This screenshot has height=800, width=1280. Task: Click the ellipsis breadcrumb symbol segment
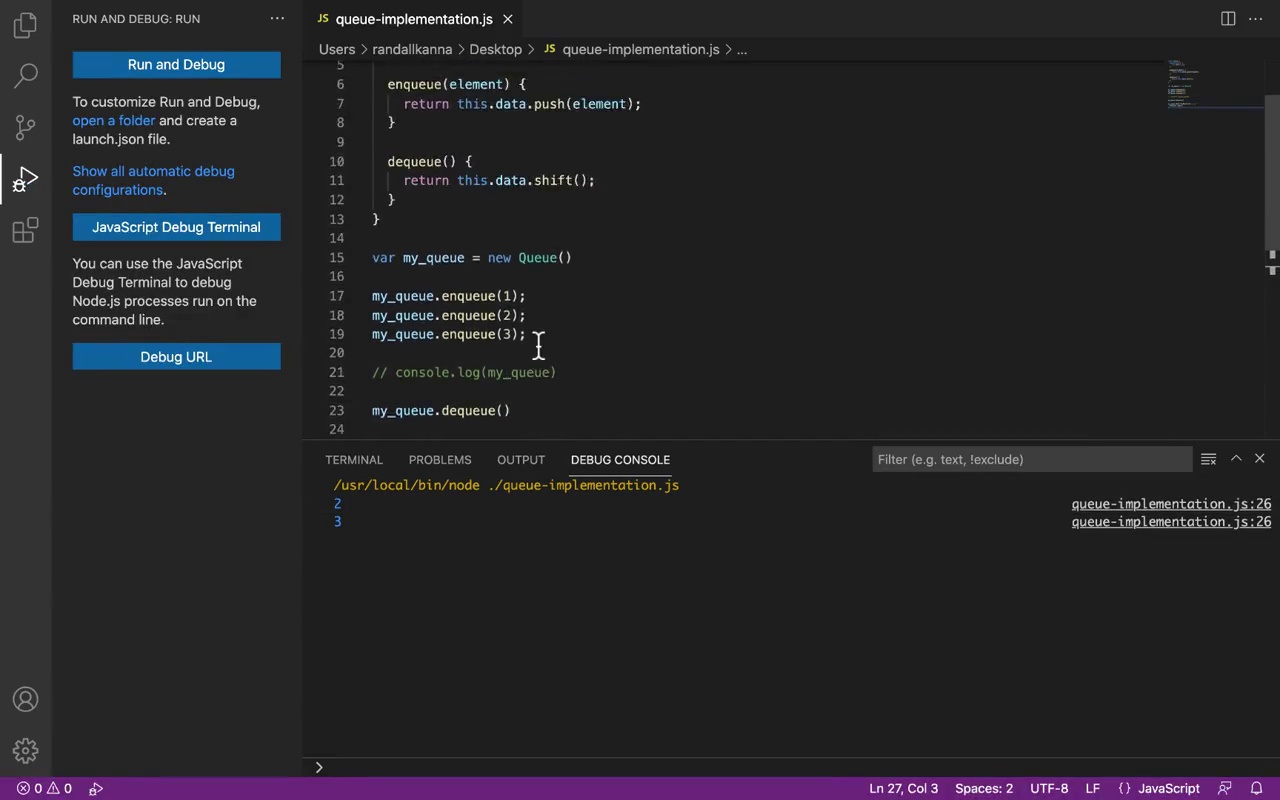(x=742, y=49)
